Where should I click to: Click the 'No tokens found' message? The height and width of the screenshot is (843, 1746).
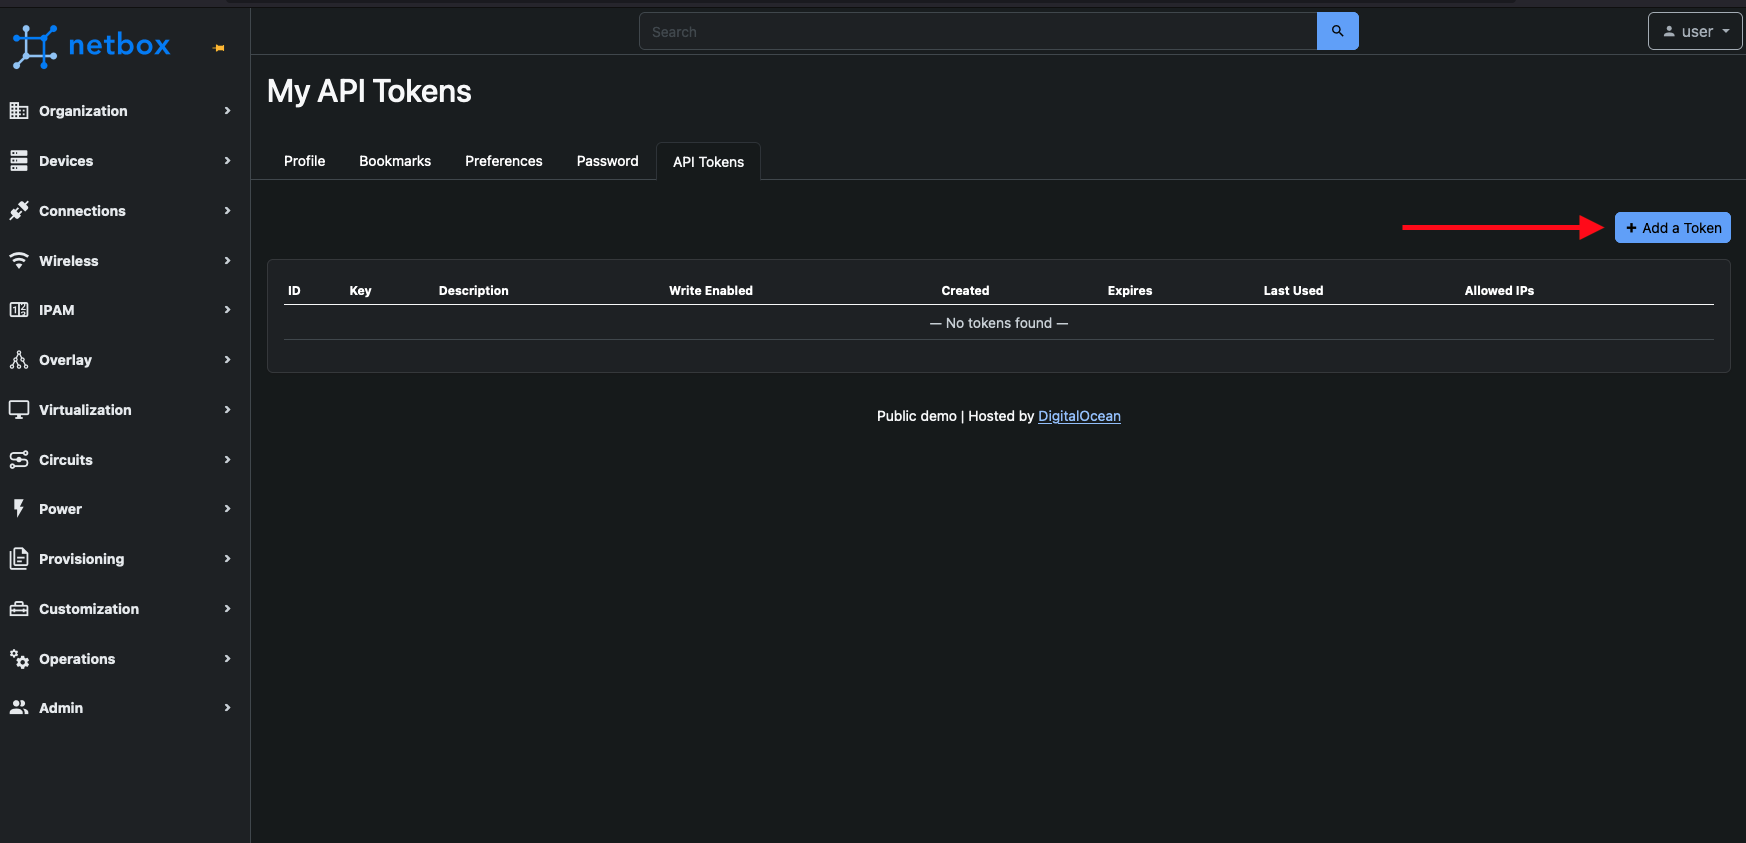pos(999,323)
